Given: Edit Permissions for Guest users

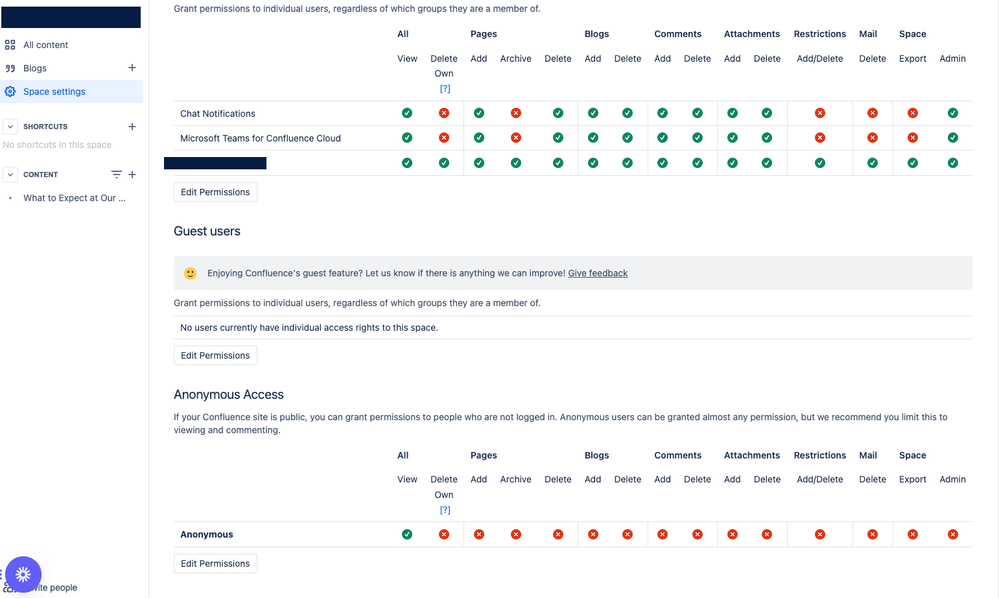Looking at the screenshot, I should pos(215,355).
